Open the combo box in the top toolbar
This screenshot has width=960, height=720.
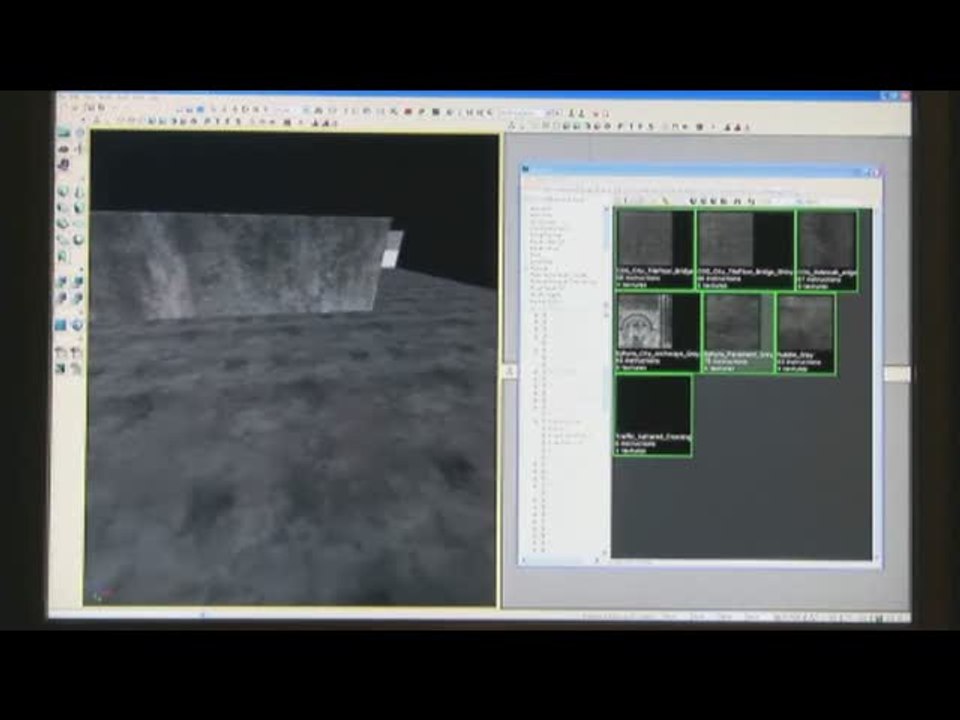522,113
